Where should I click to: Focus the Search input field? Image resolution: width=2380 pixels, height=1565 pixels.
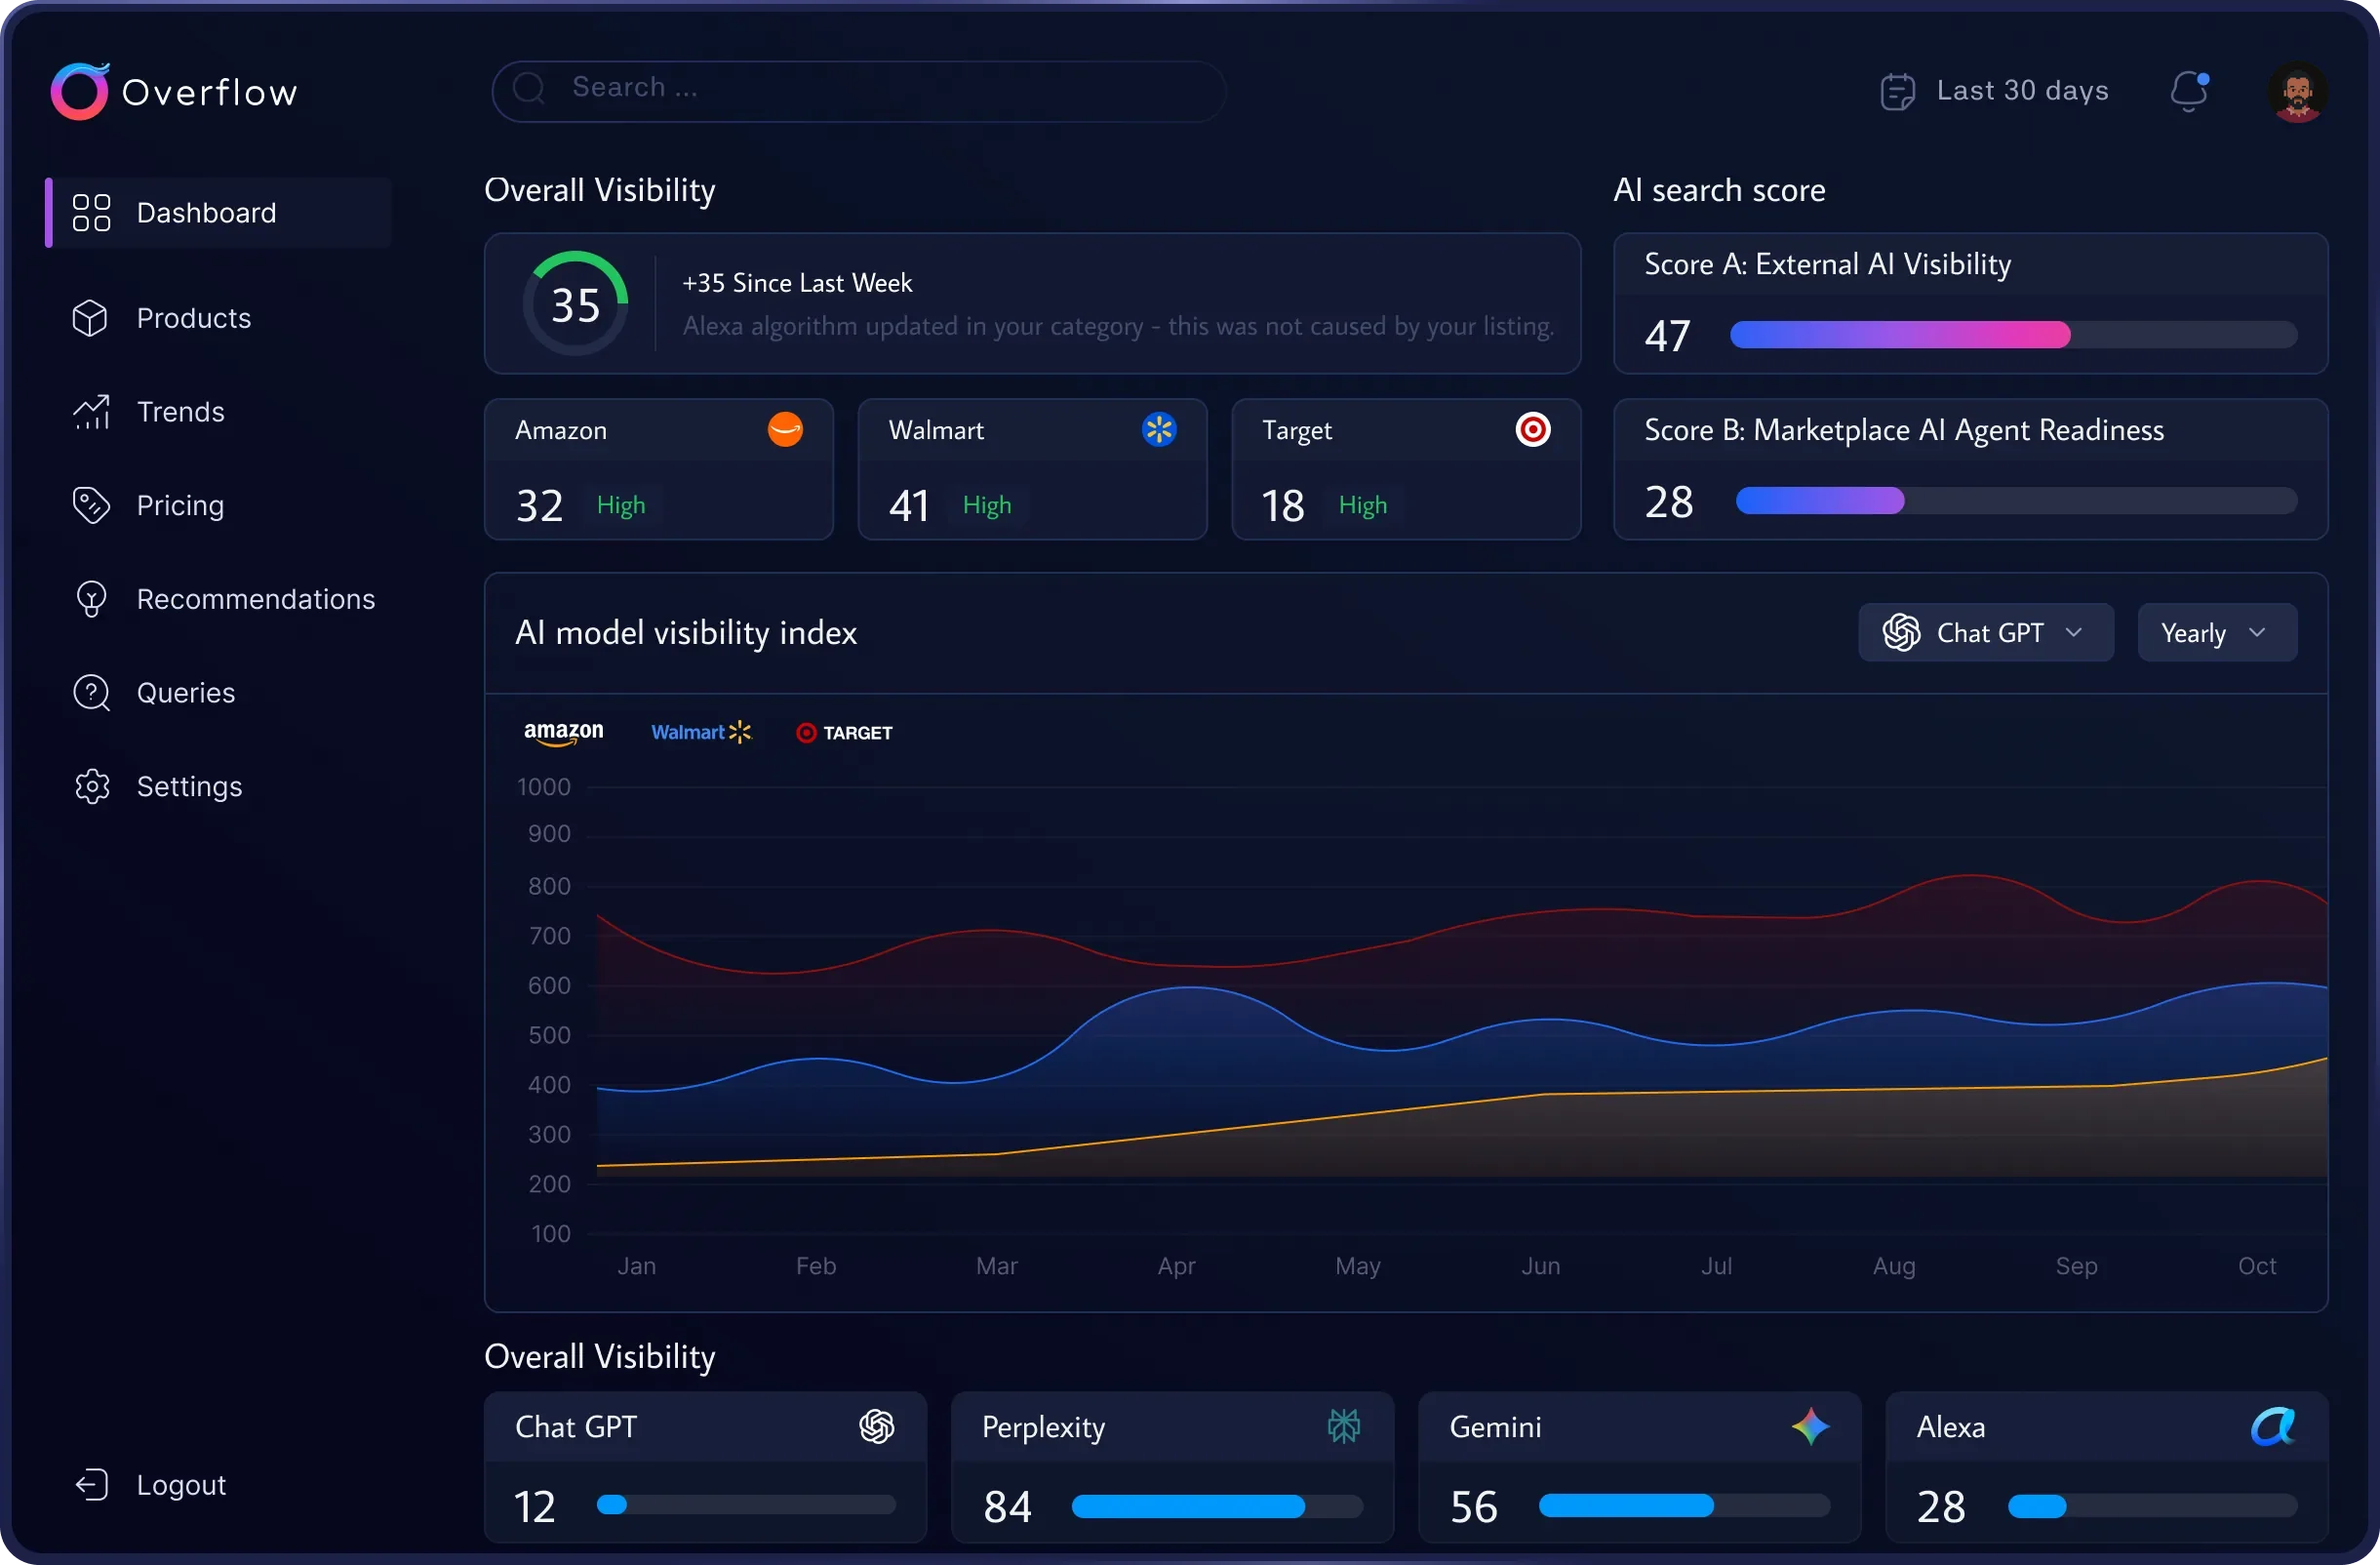point(858,90)
